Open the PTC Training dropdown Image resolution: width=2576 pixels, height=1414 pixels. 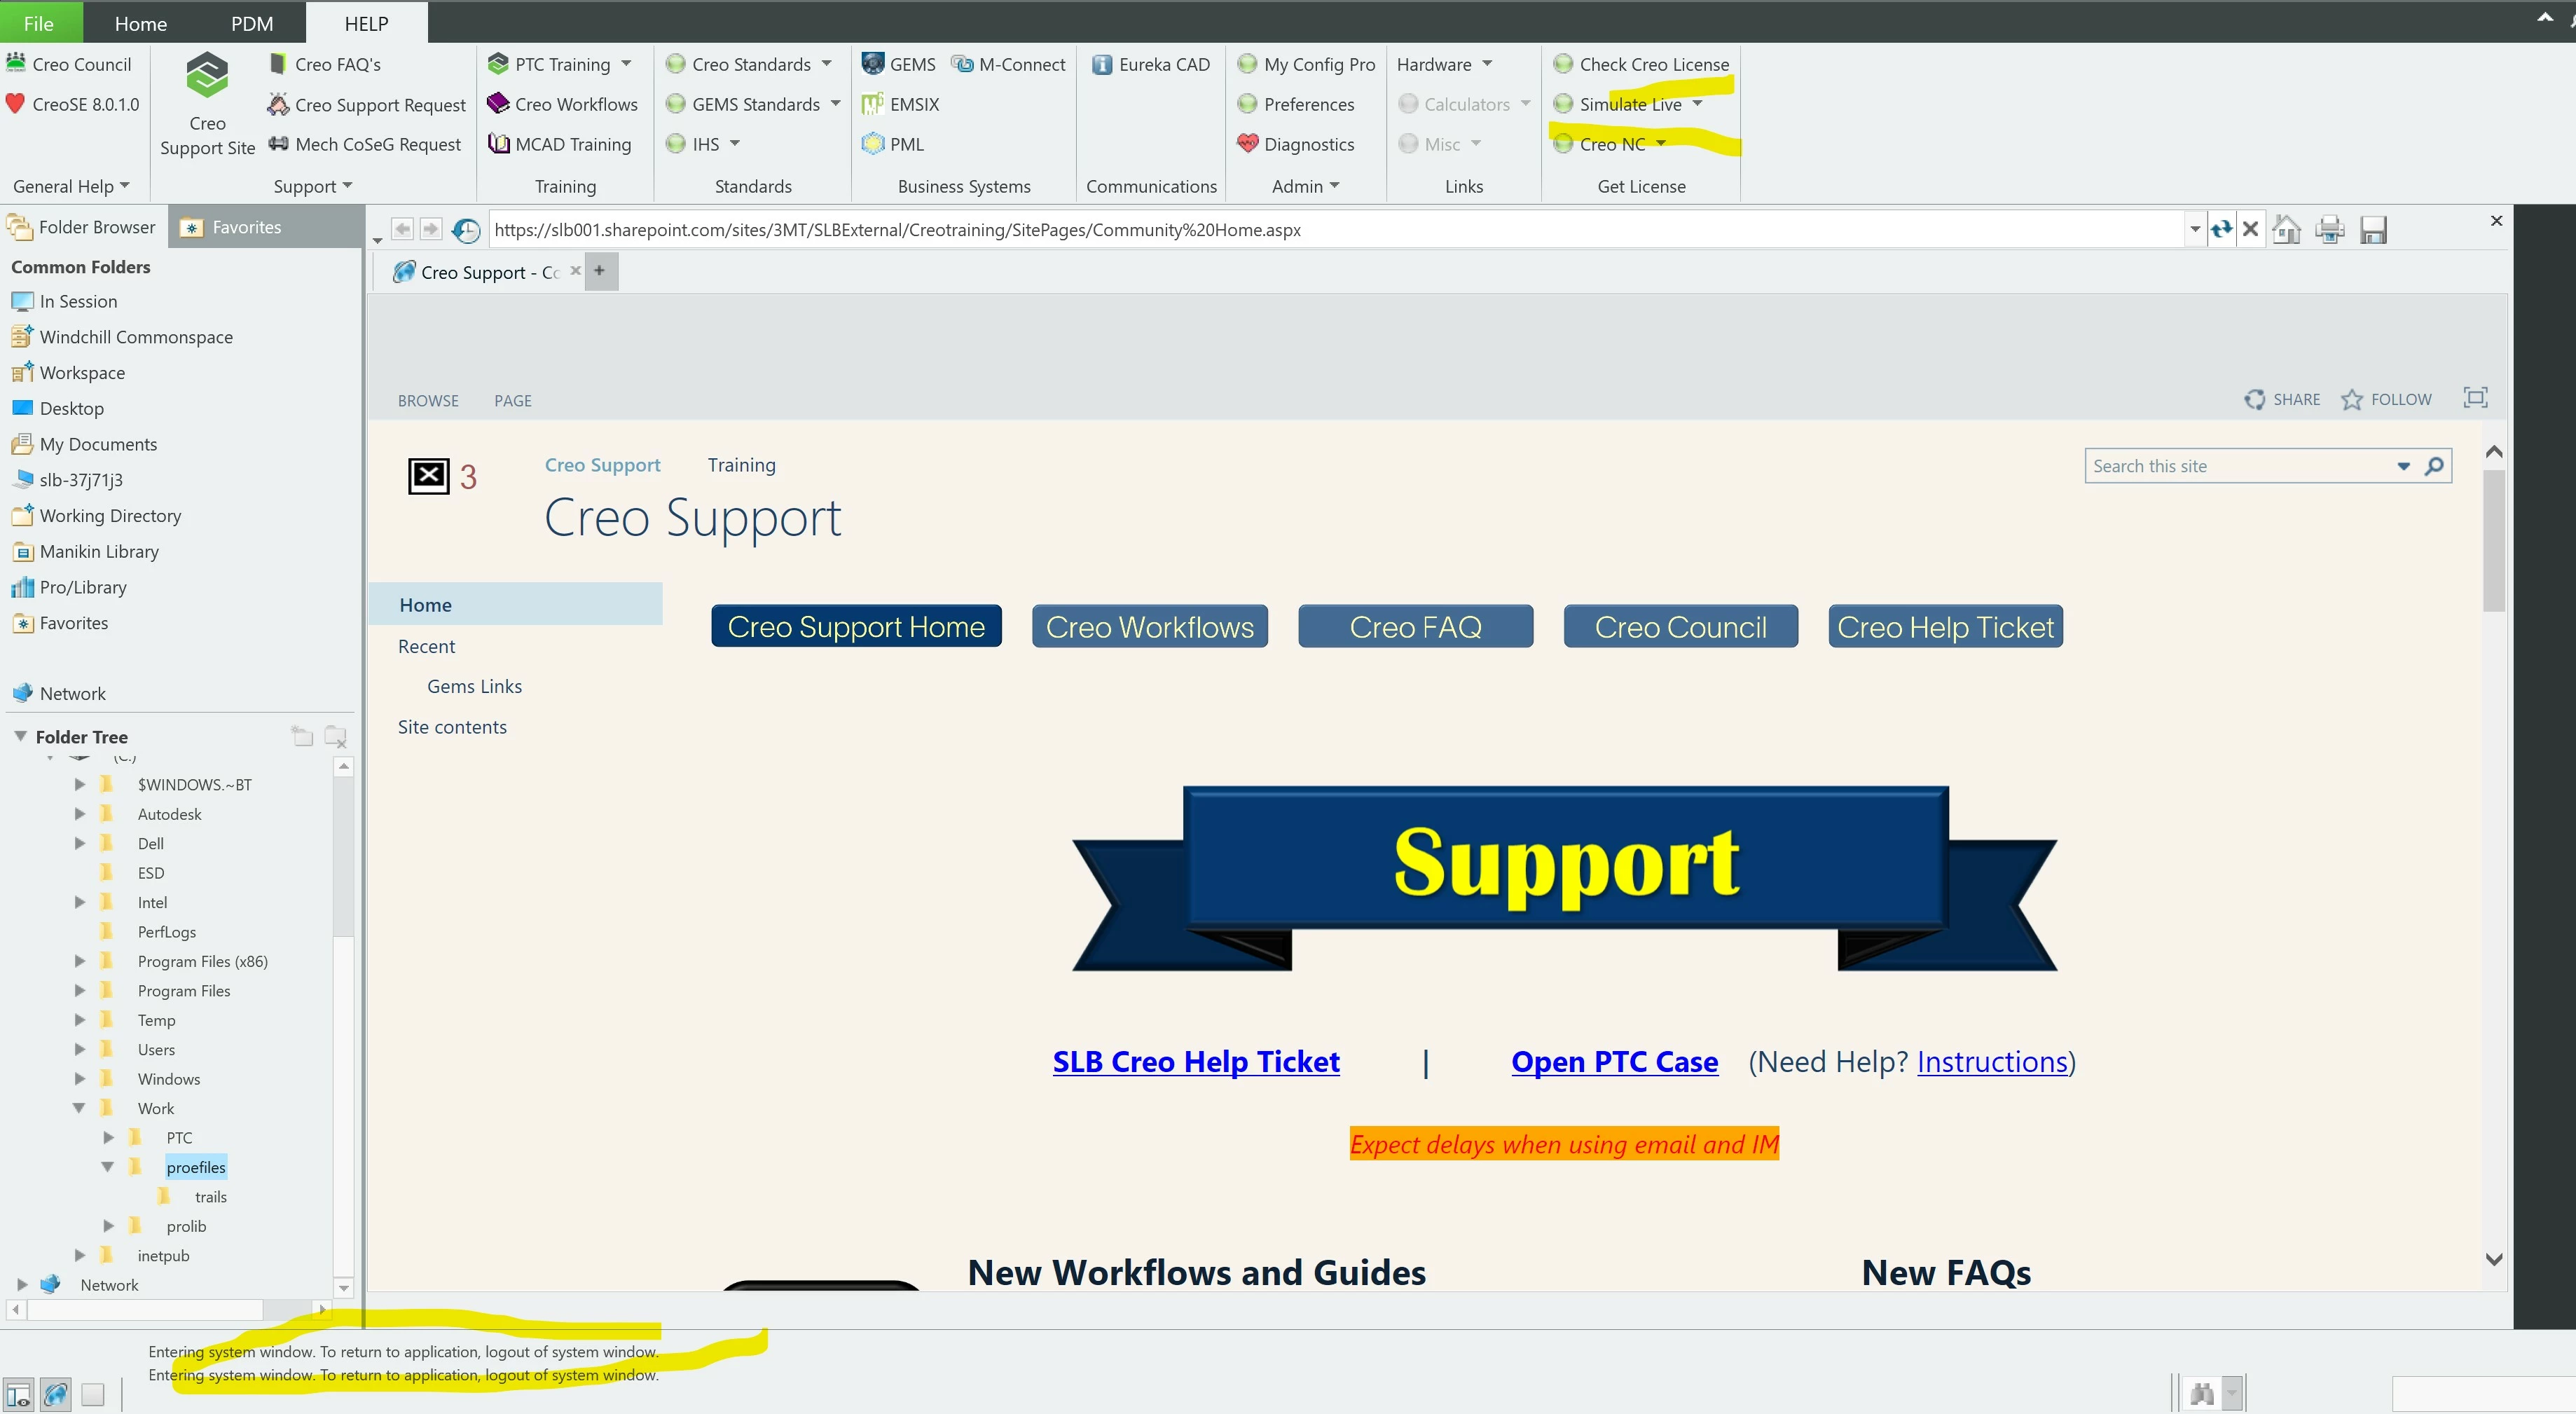click(626, 64)
